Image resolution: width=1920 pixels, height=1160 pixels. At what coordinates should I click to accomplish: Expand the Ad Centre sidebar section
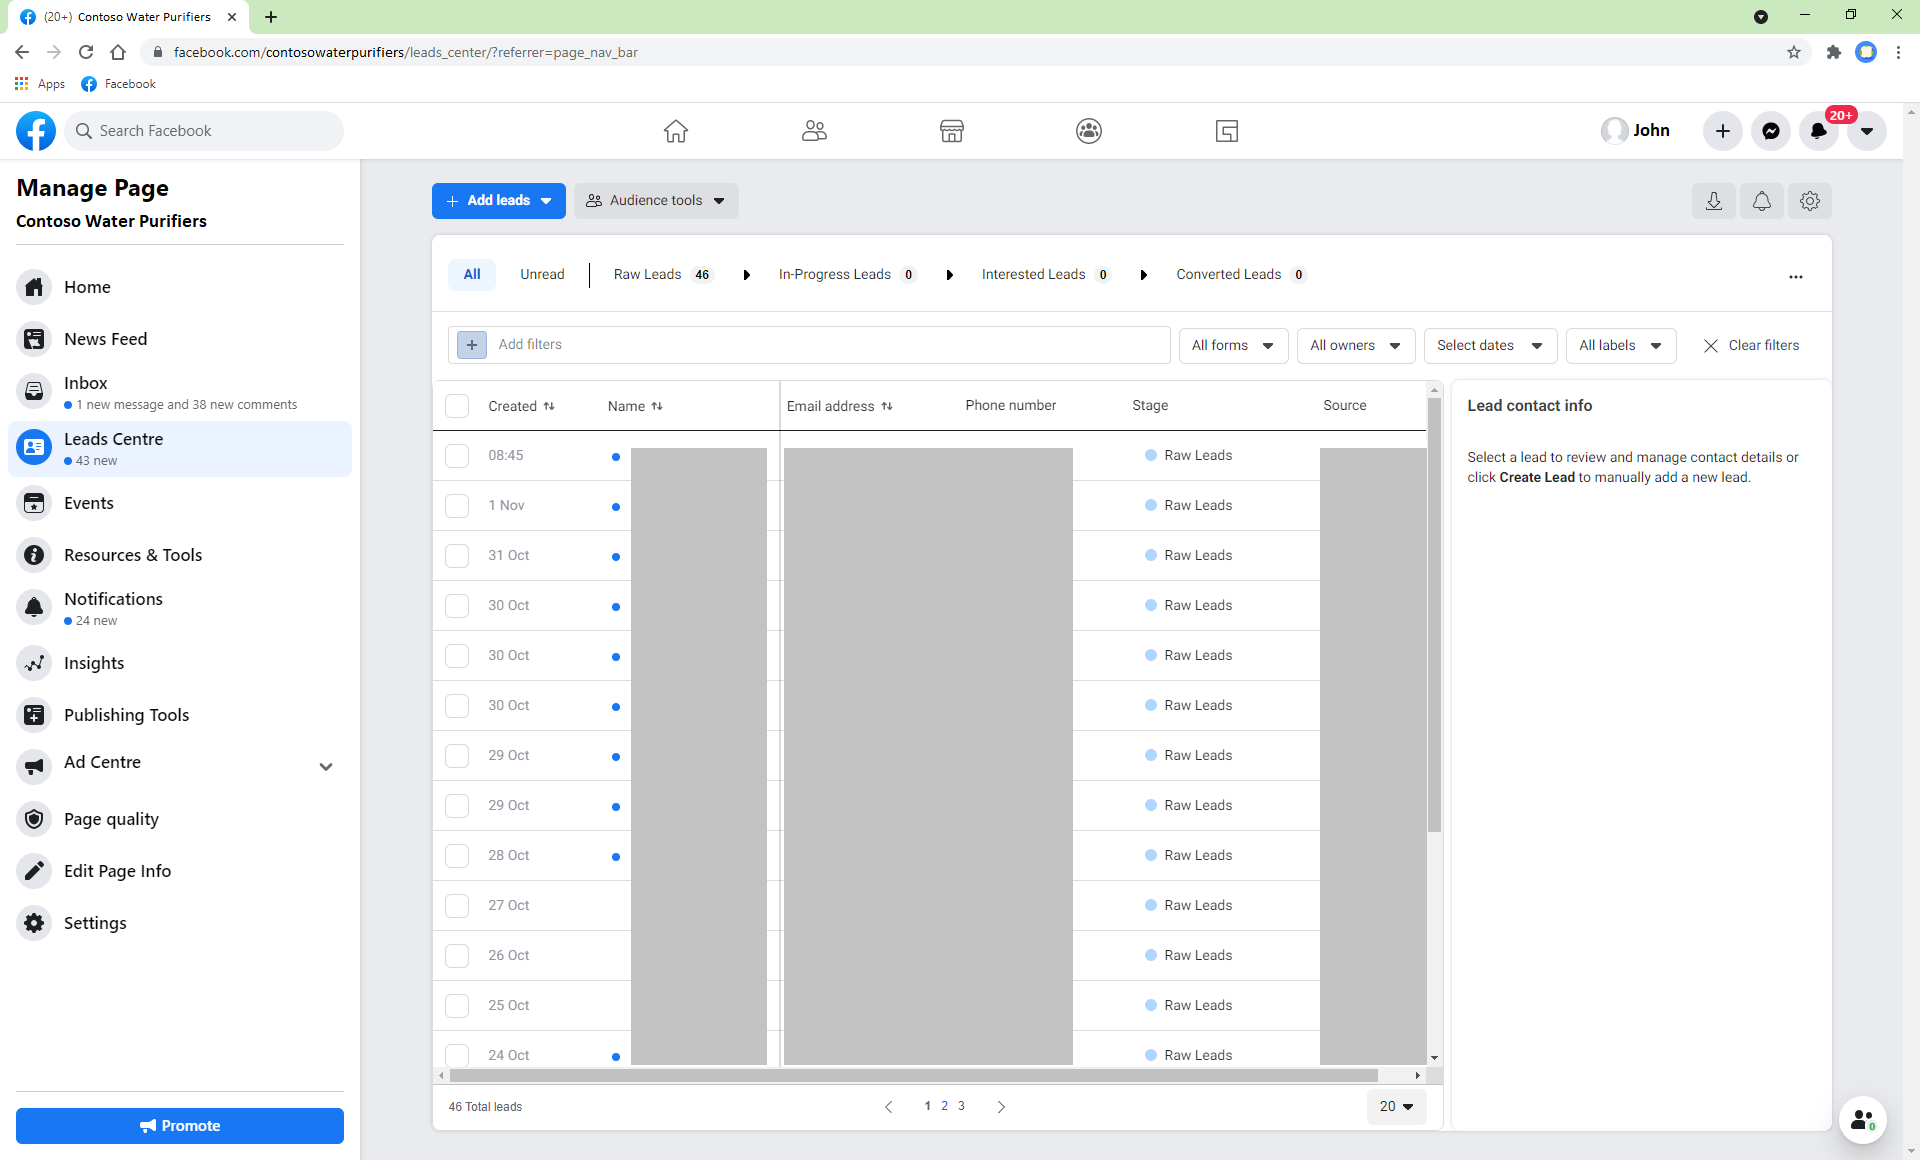326,766
